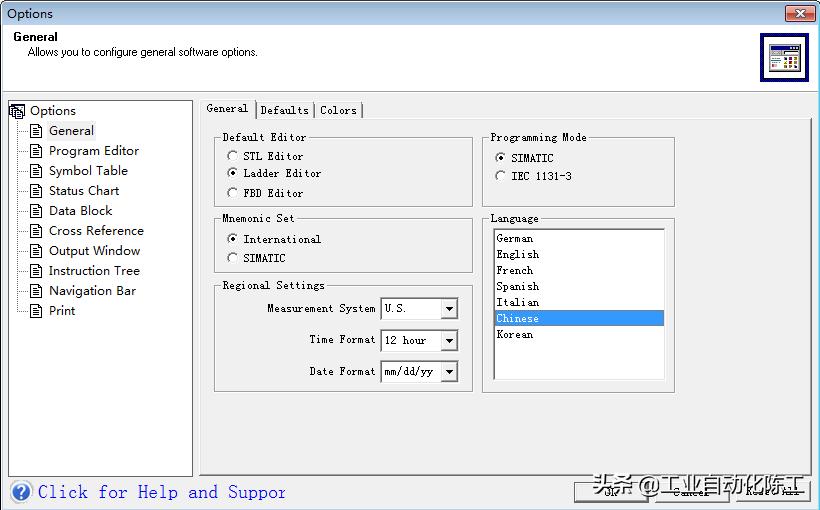This screenshot has height=510, width=820.
Task: Select English in language list
Action: (579, 255)
